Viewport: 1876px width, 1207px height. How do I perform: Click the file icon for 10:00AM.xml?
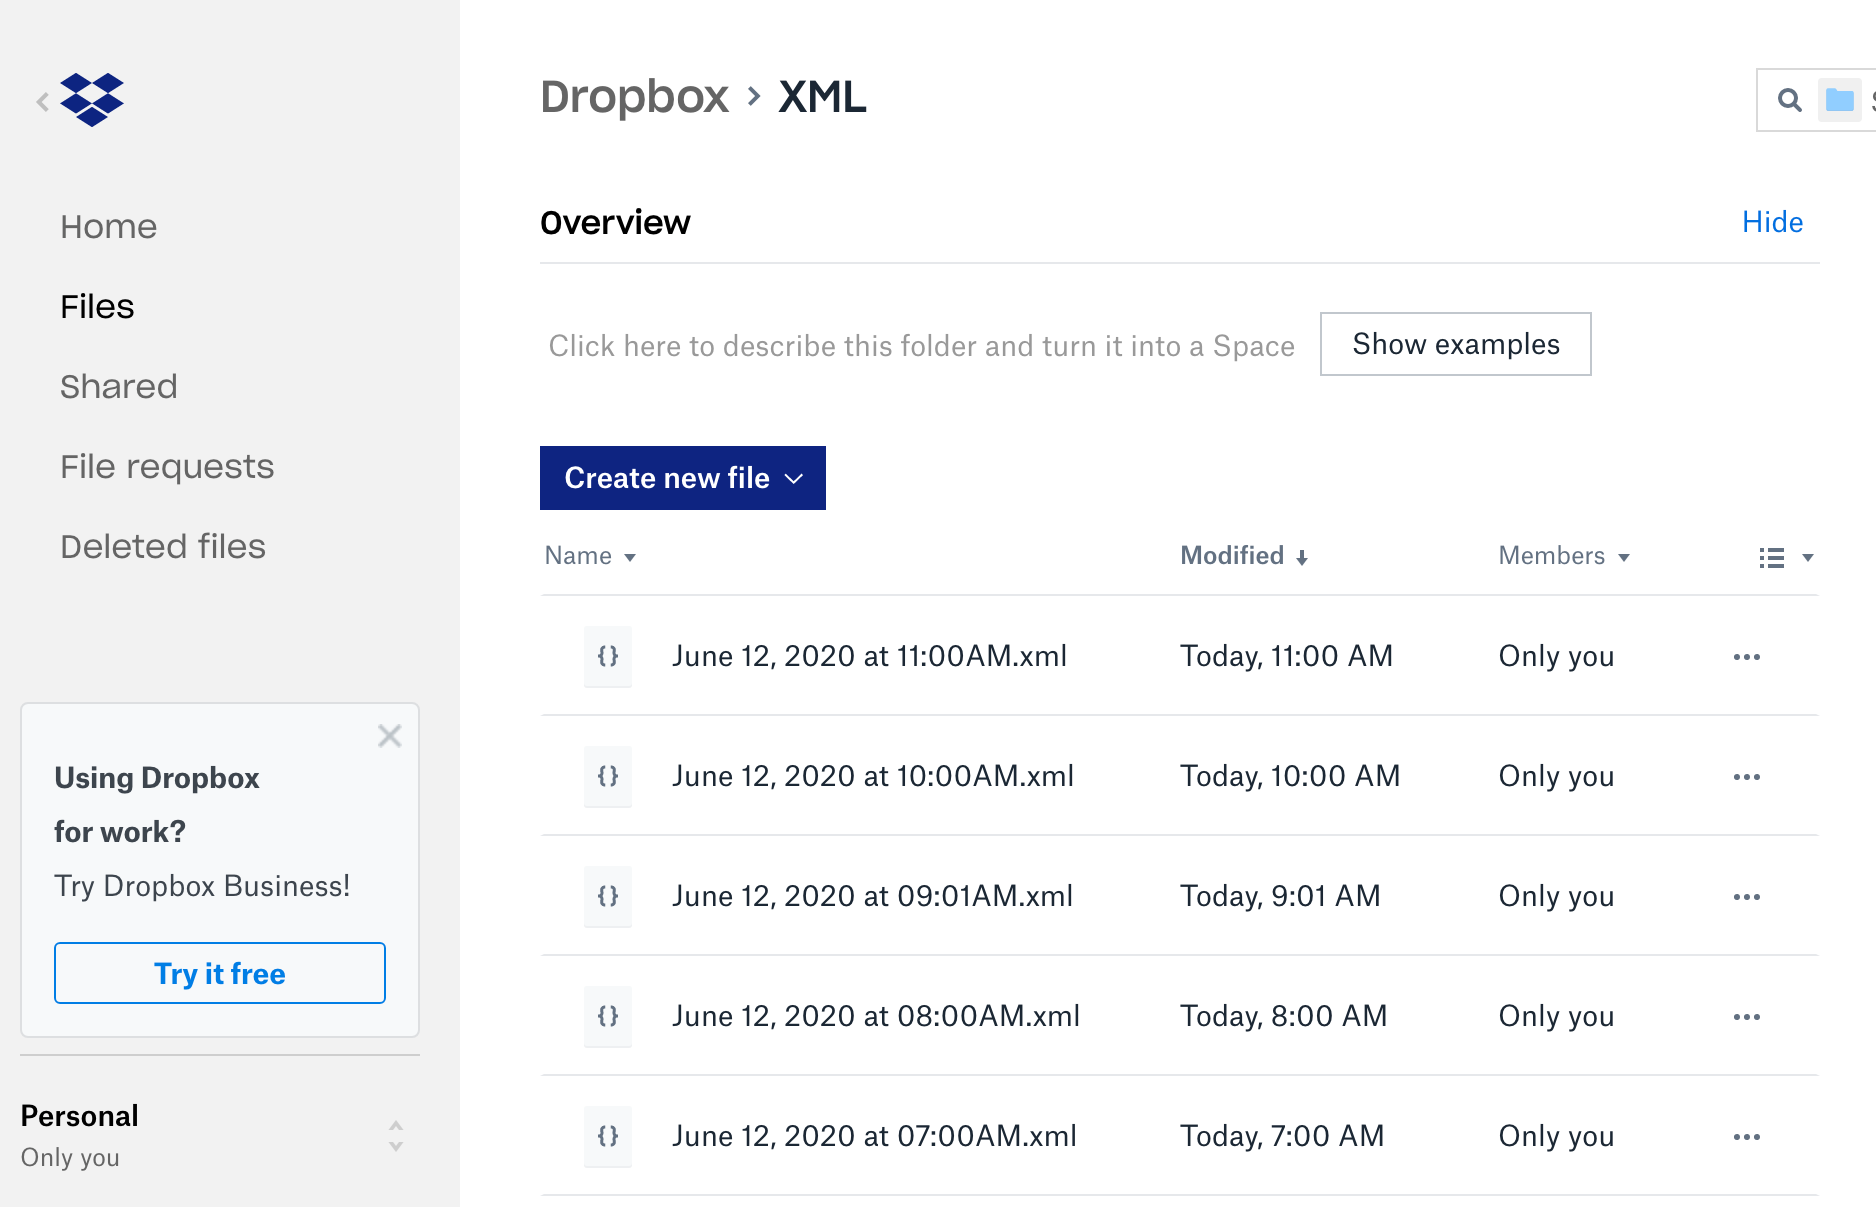pyautogui.click(x=608, y=776)
